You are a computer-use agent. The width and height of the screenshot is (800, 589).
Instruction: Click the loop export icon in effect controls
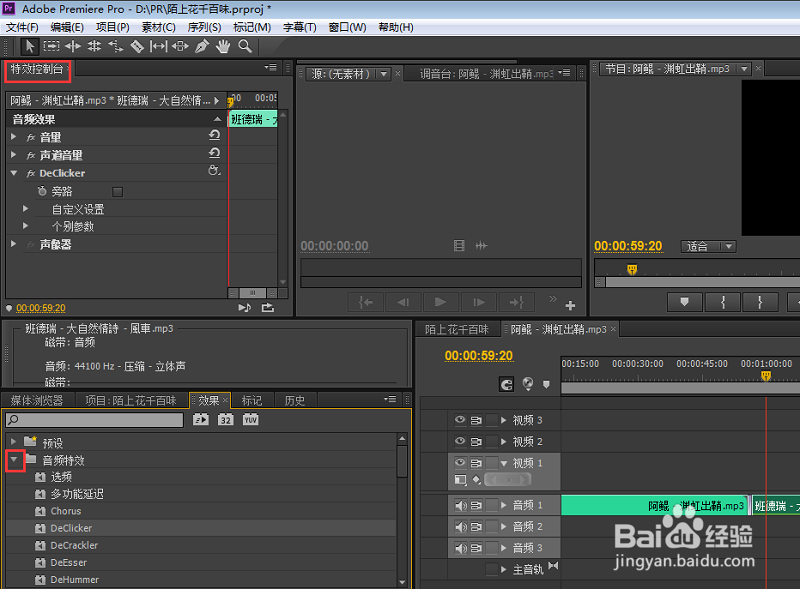[x=268, y=307]
